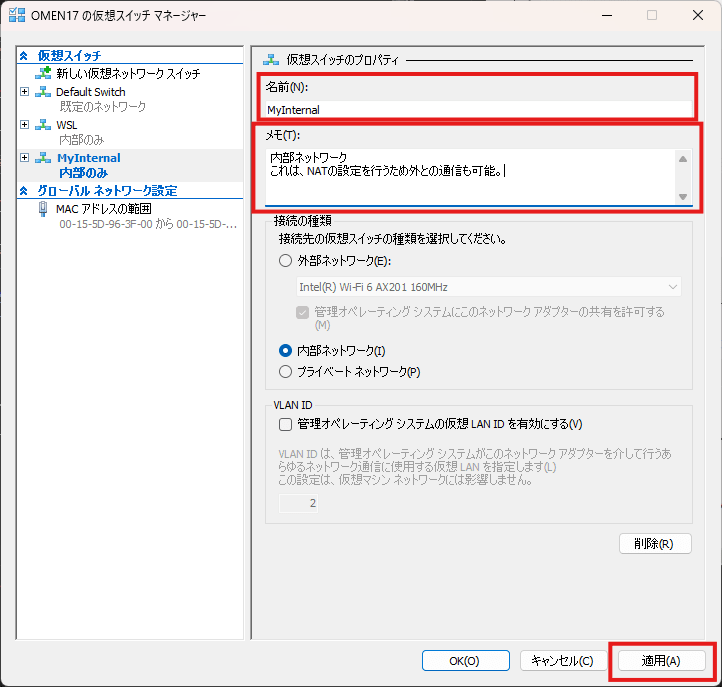
Task: Expand the MyInternal tree node
Action: [24, 158]
